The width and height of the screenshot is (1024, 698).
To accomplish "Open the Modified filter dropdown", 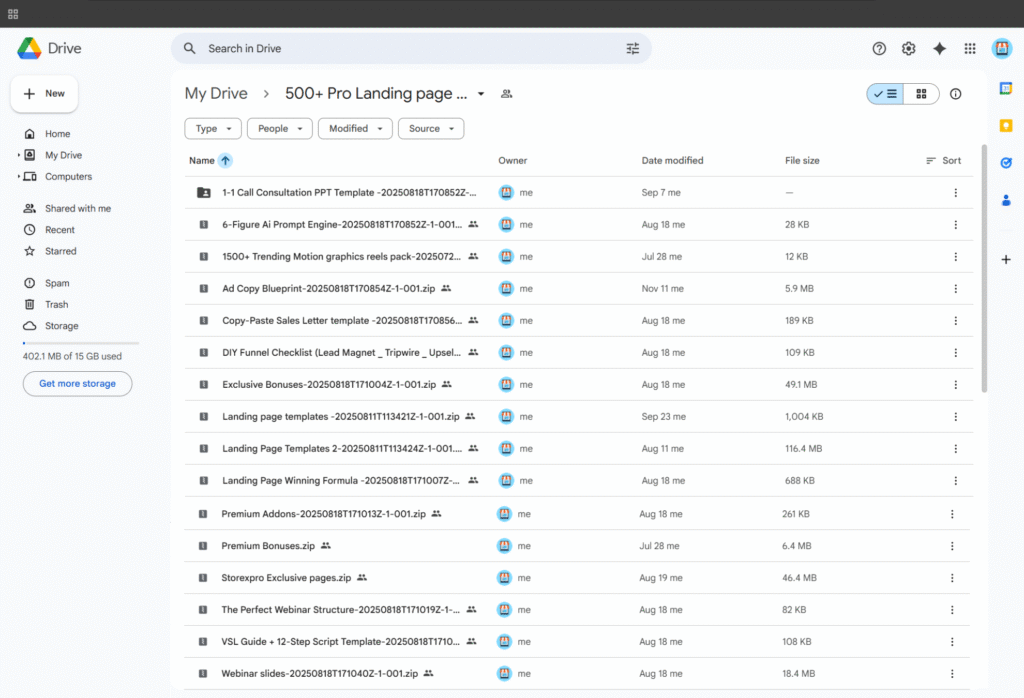I will pos(355,128).
